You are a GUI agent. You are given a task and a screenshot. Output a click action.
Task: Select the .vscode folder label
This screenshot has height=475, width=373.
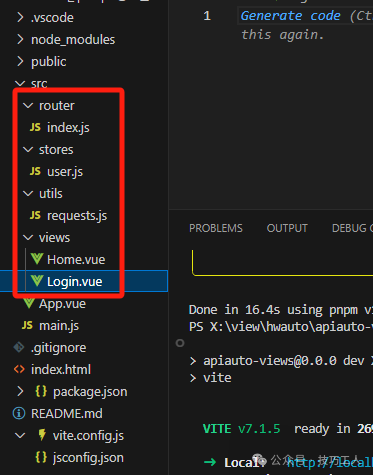point(52,17)
